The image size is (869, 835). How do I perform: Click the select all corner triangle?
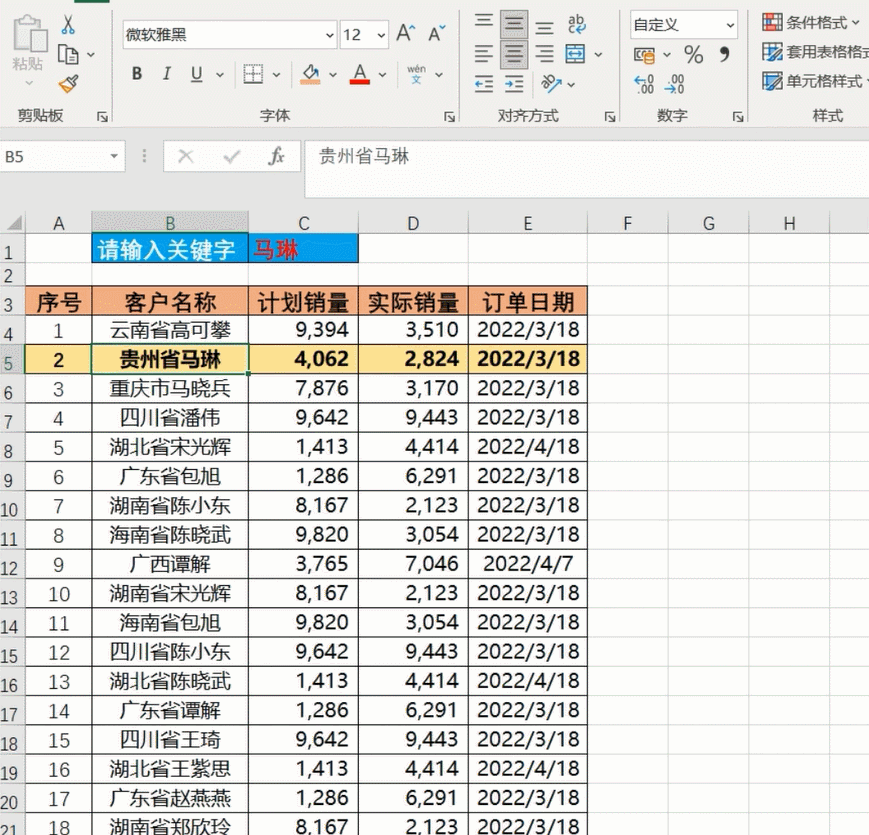tap(13, 223)
